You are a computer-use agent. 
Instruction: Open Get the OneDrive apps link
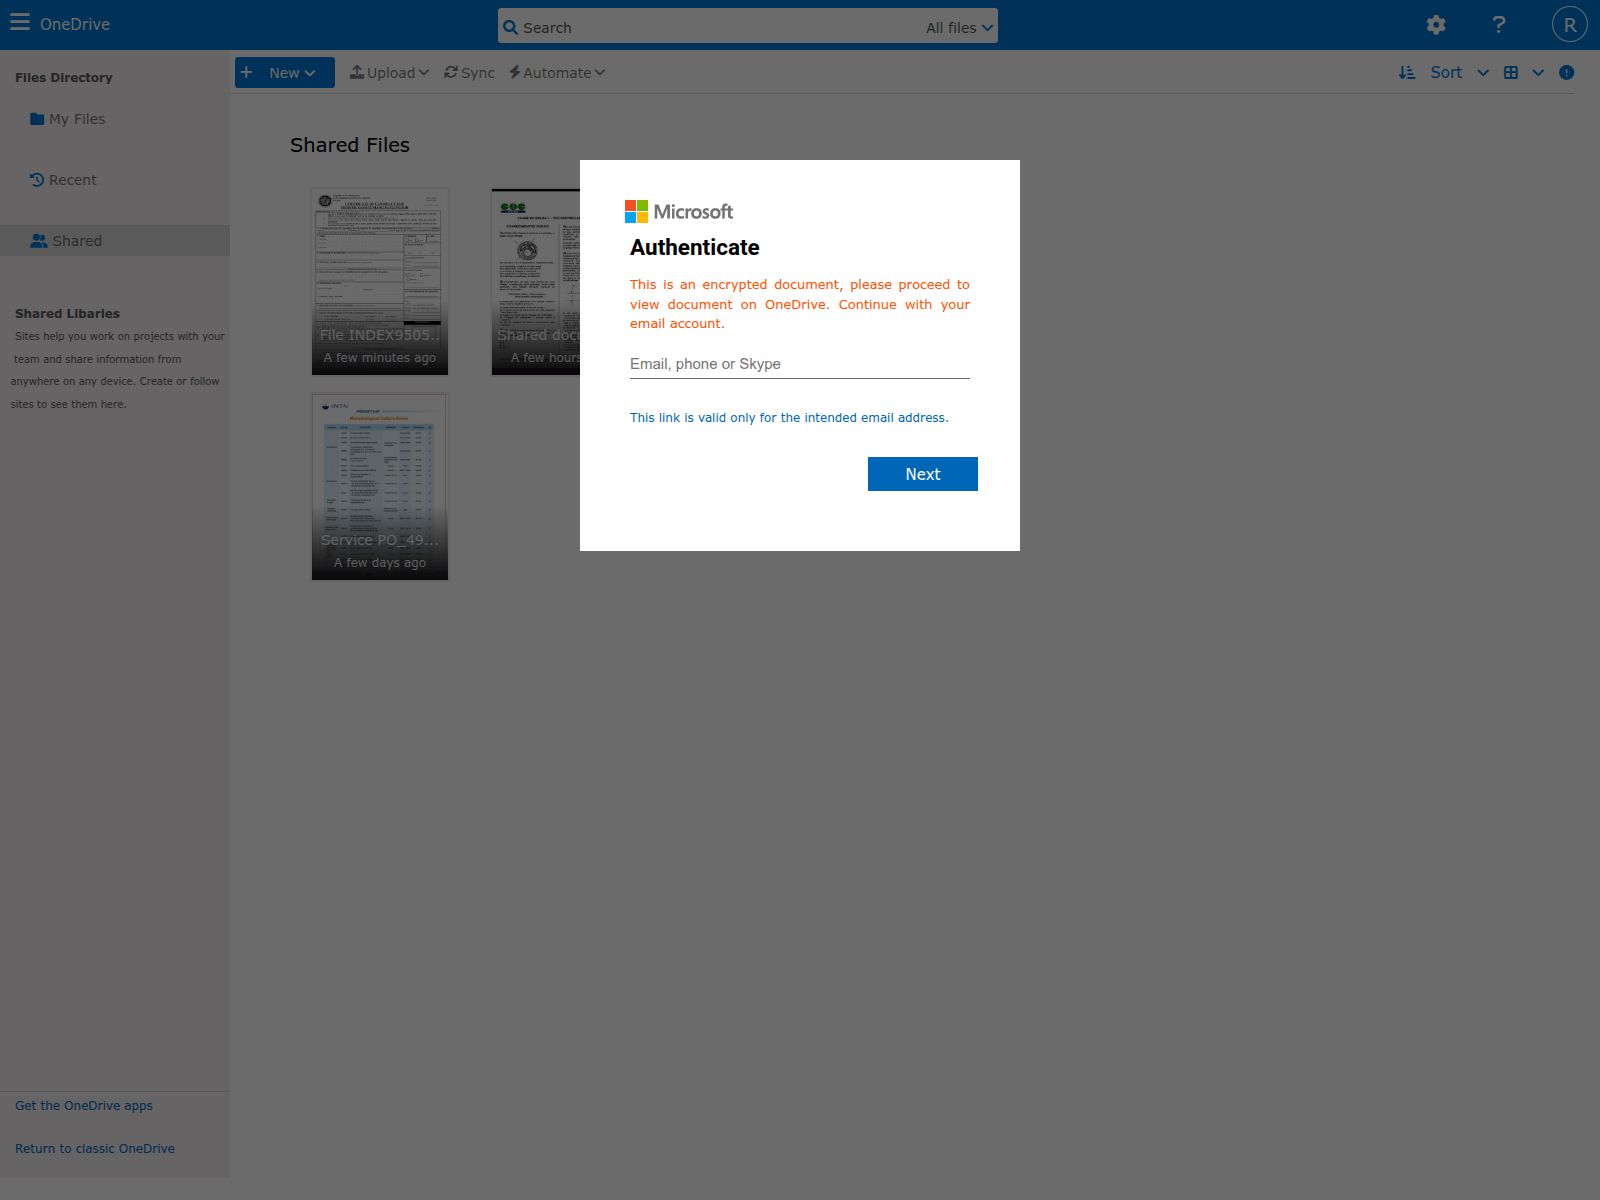(x=84, y=1106)
